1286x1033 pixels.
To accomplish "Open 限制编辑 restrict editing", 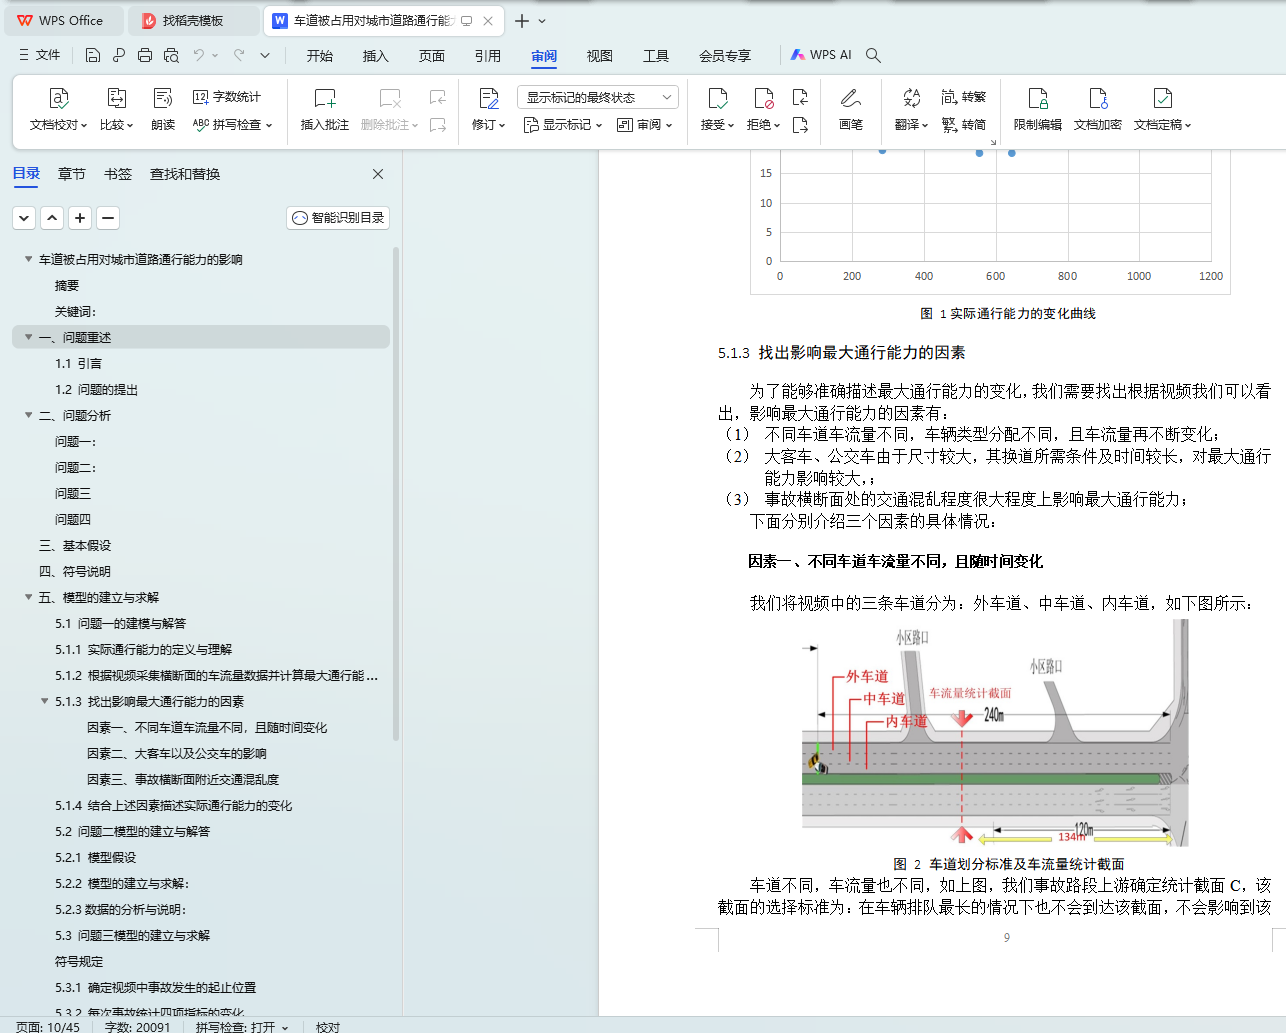I will (x=1038, y=109).
